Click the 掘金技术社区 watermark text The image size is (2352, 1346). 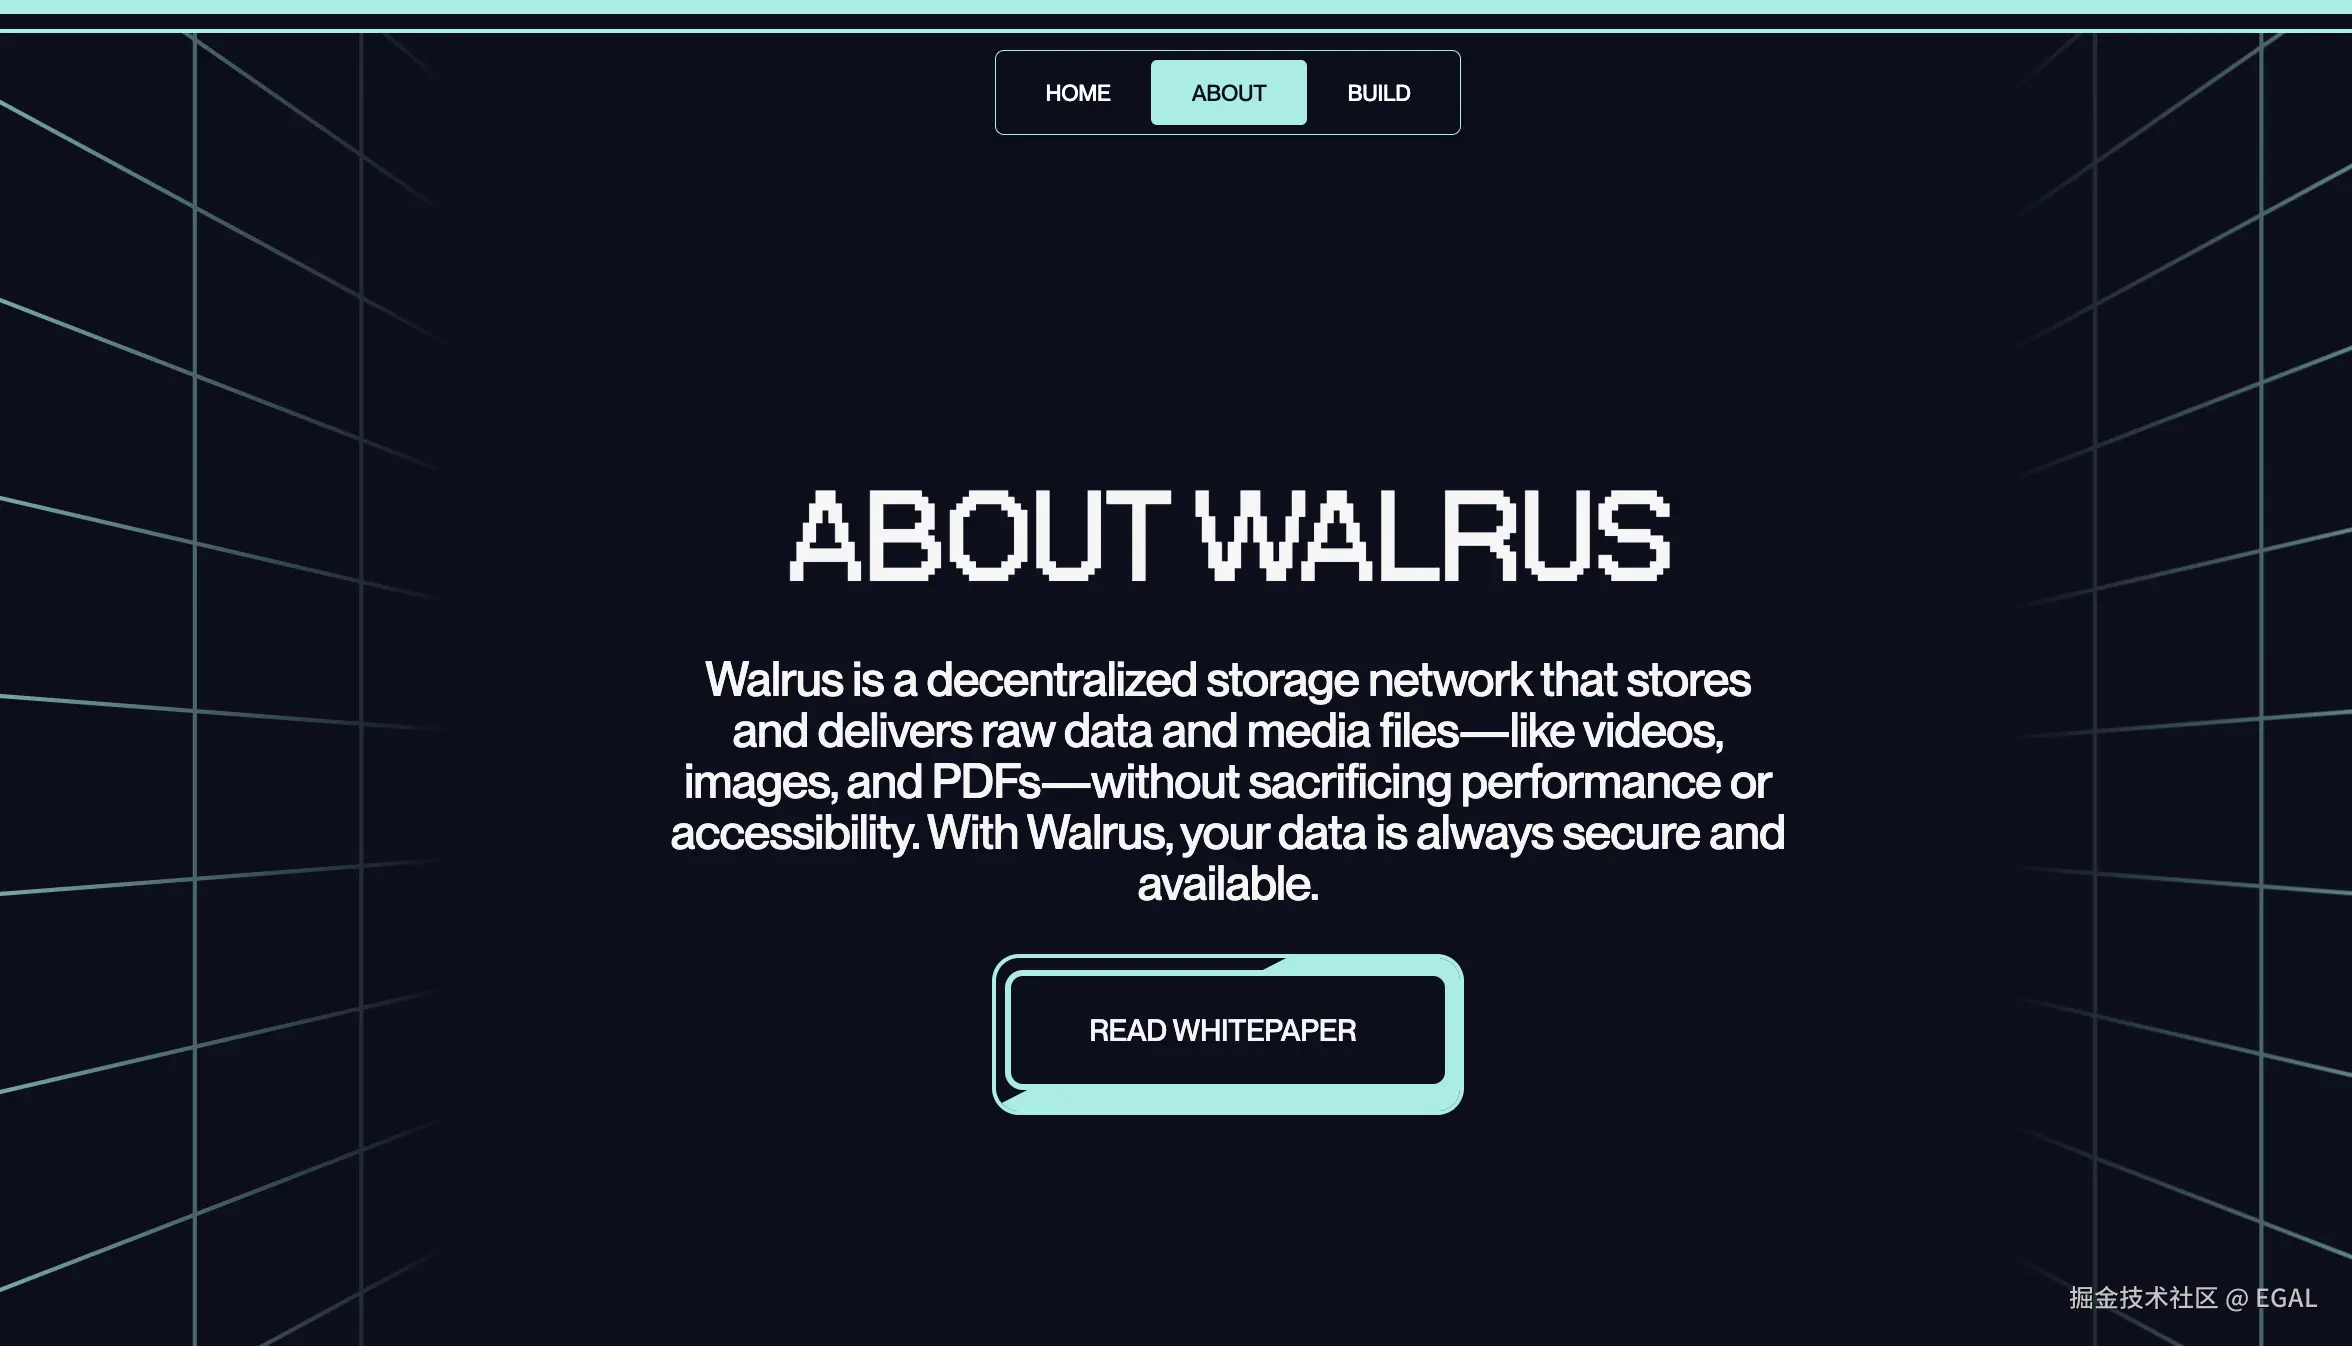coord(2143,1298)
